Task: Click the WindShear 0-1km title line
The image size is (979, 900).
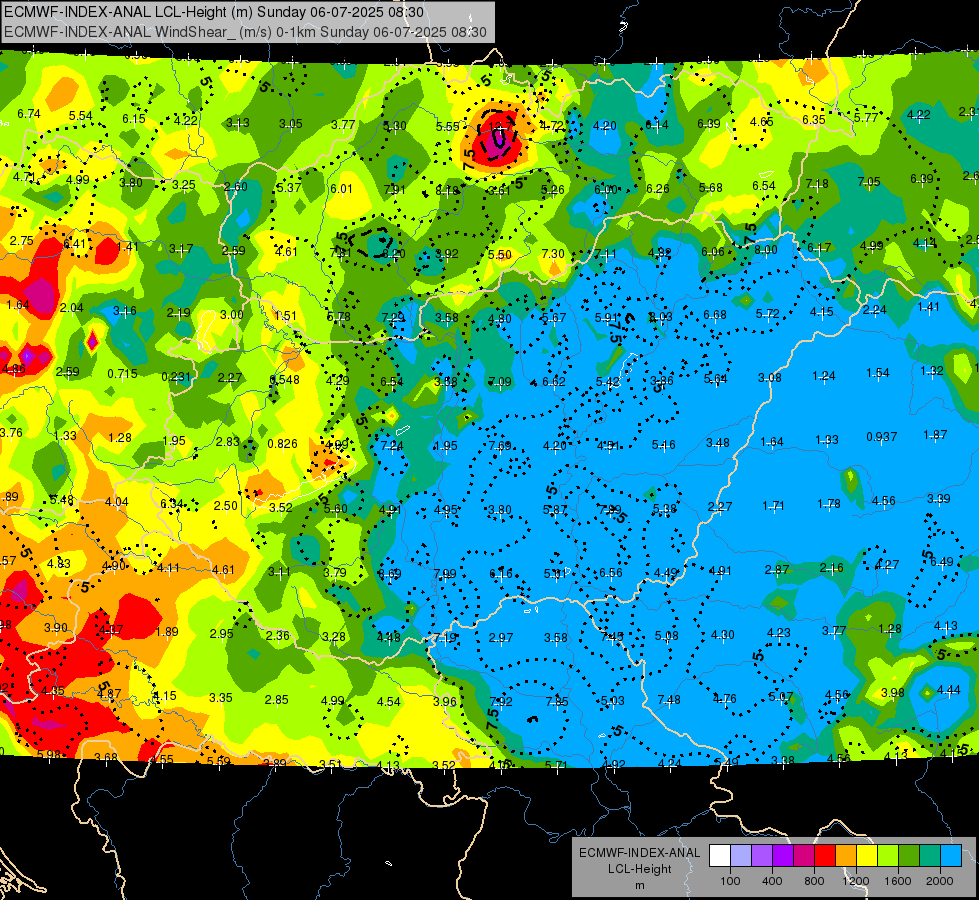Action: point(245,32)
